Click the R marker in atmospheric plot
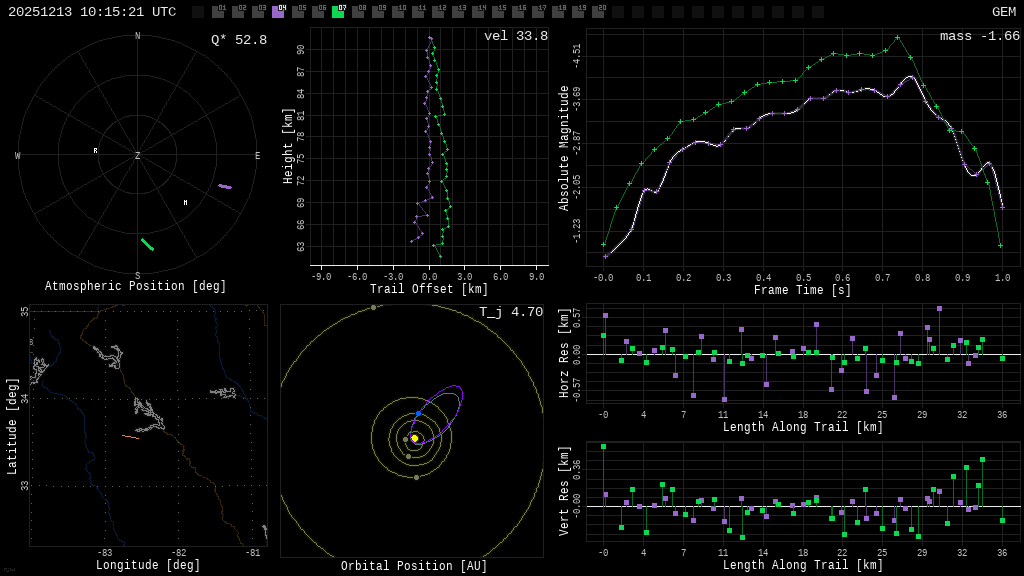The image size is (1024, 576). pos(96,151)
